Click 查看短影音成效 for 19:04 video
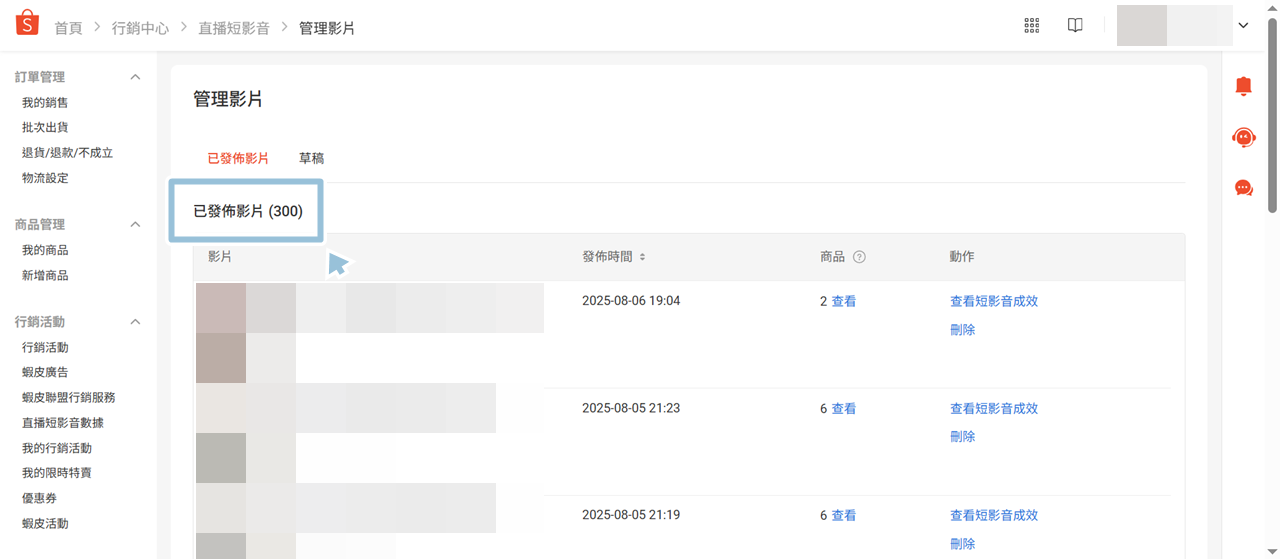 point(993,301)
